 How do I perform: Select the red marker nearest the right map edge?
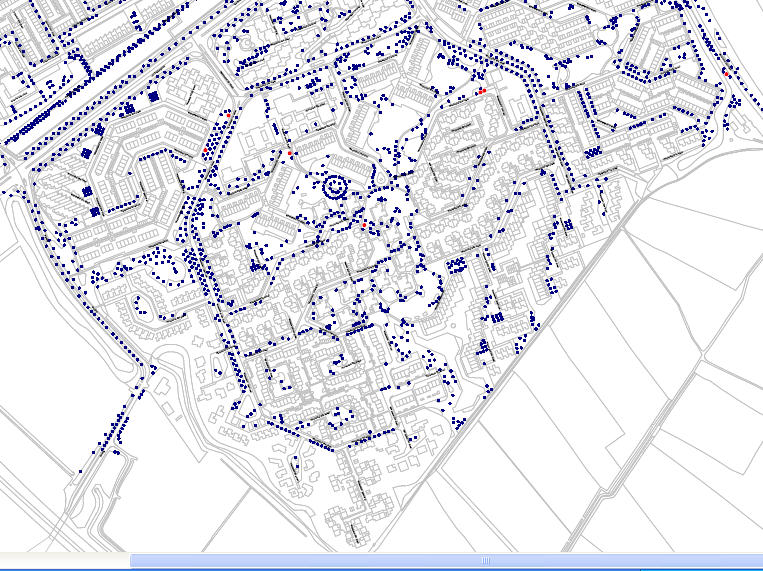(726, 73)
